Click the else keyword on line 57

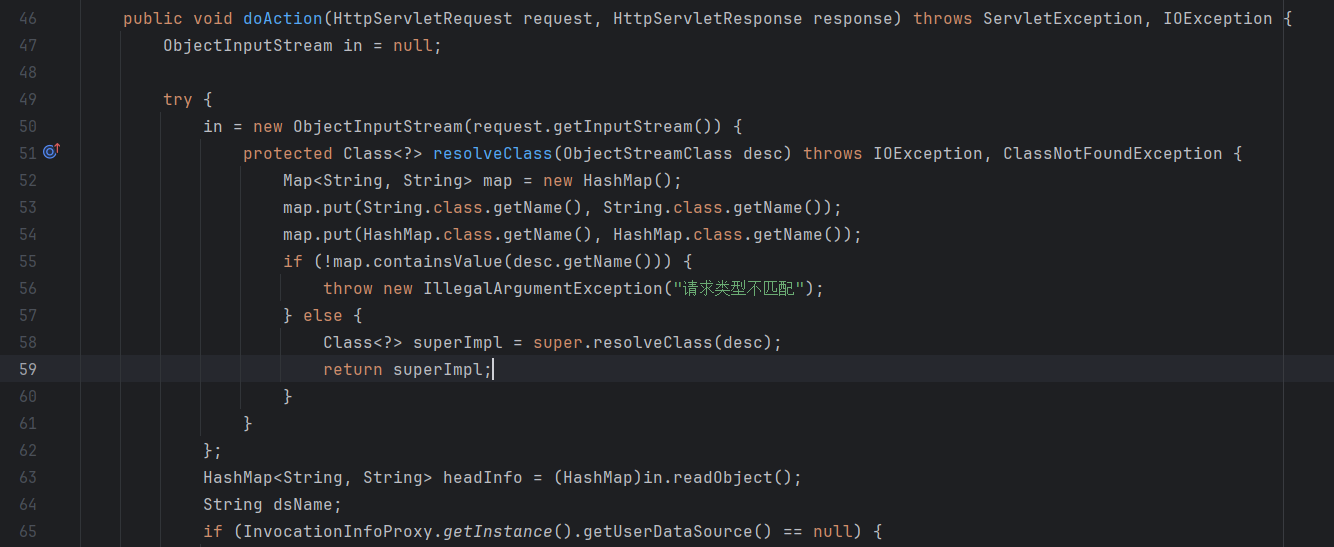tap(323, 316)
